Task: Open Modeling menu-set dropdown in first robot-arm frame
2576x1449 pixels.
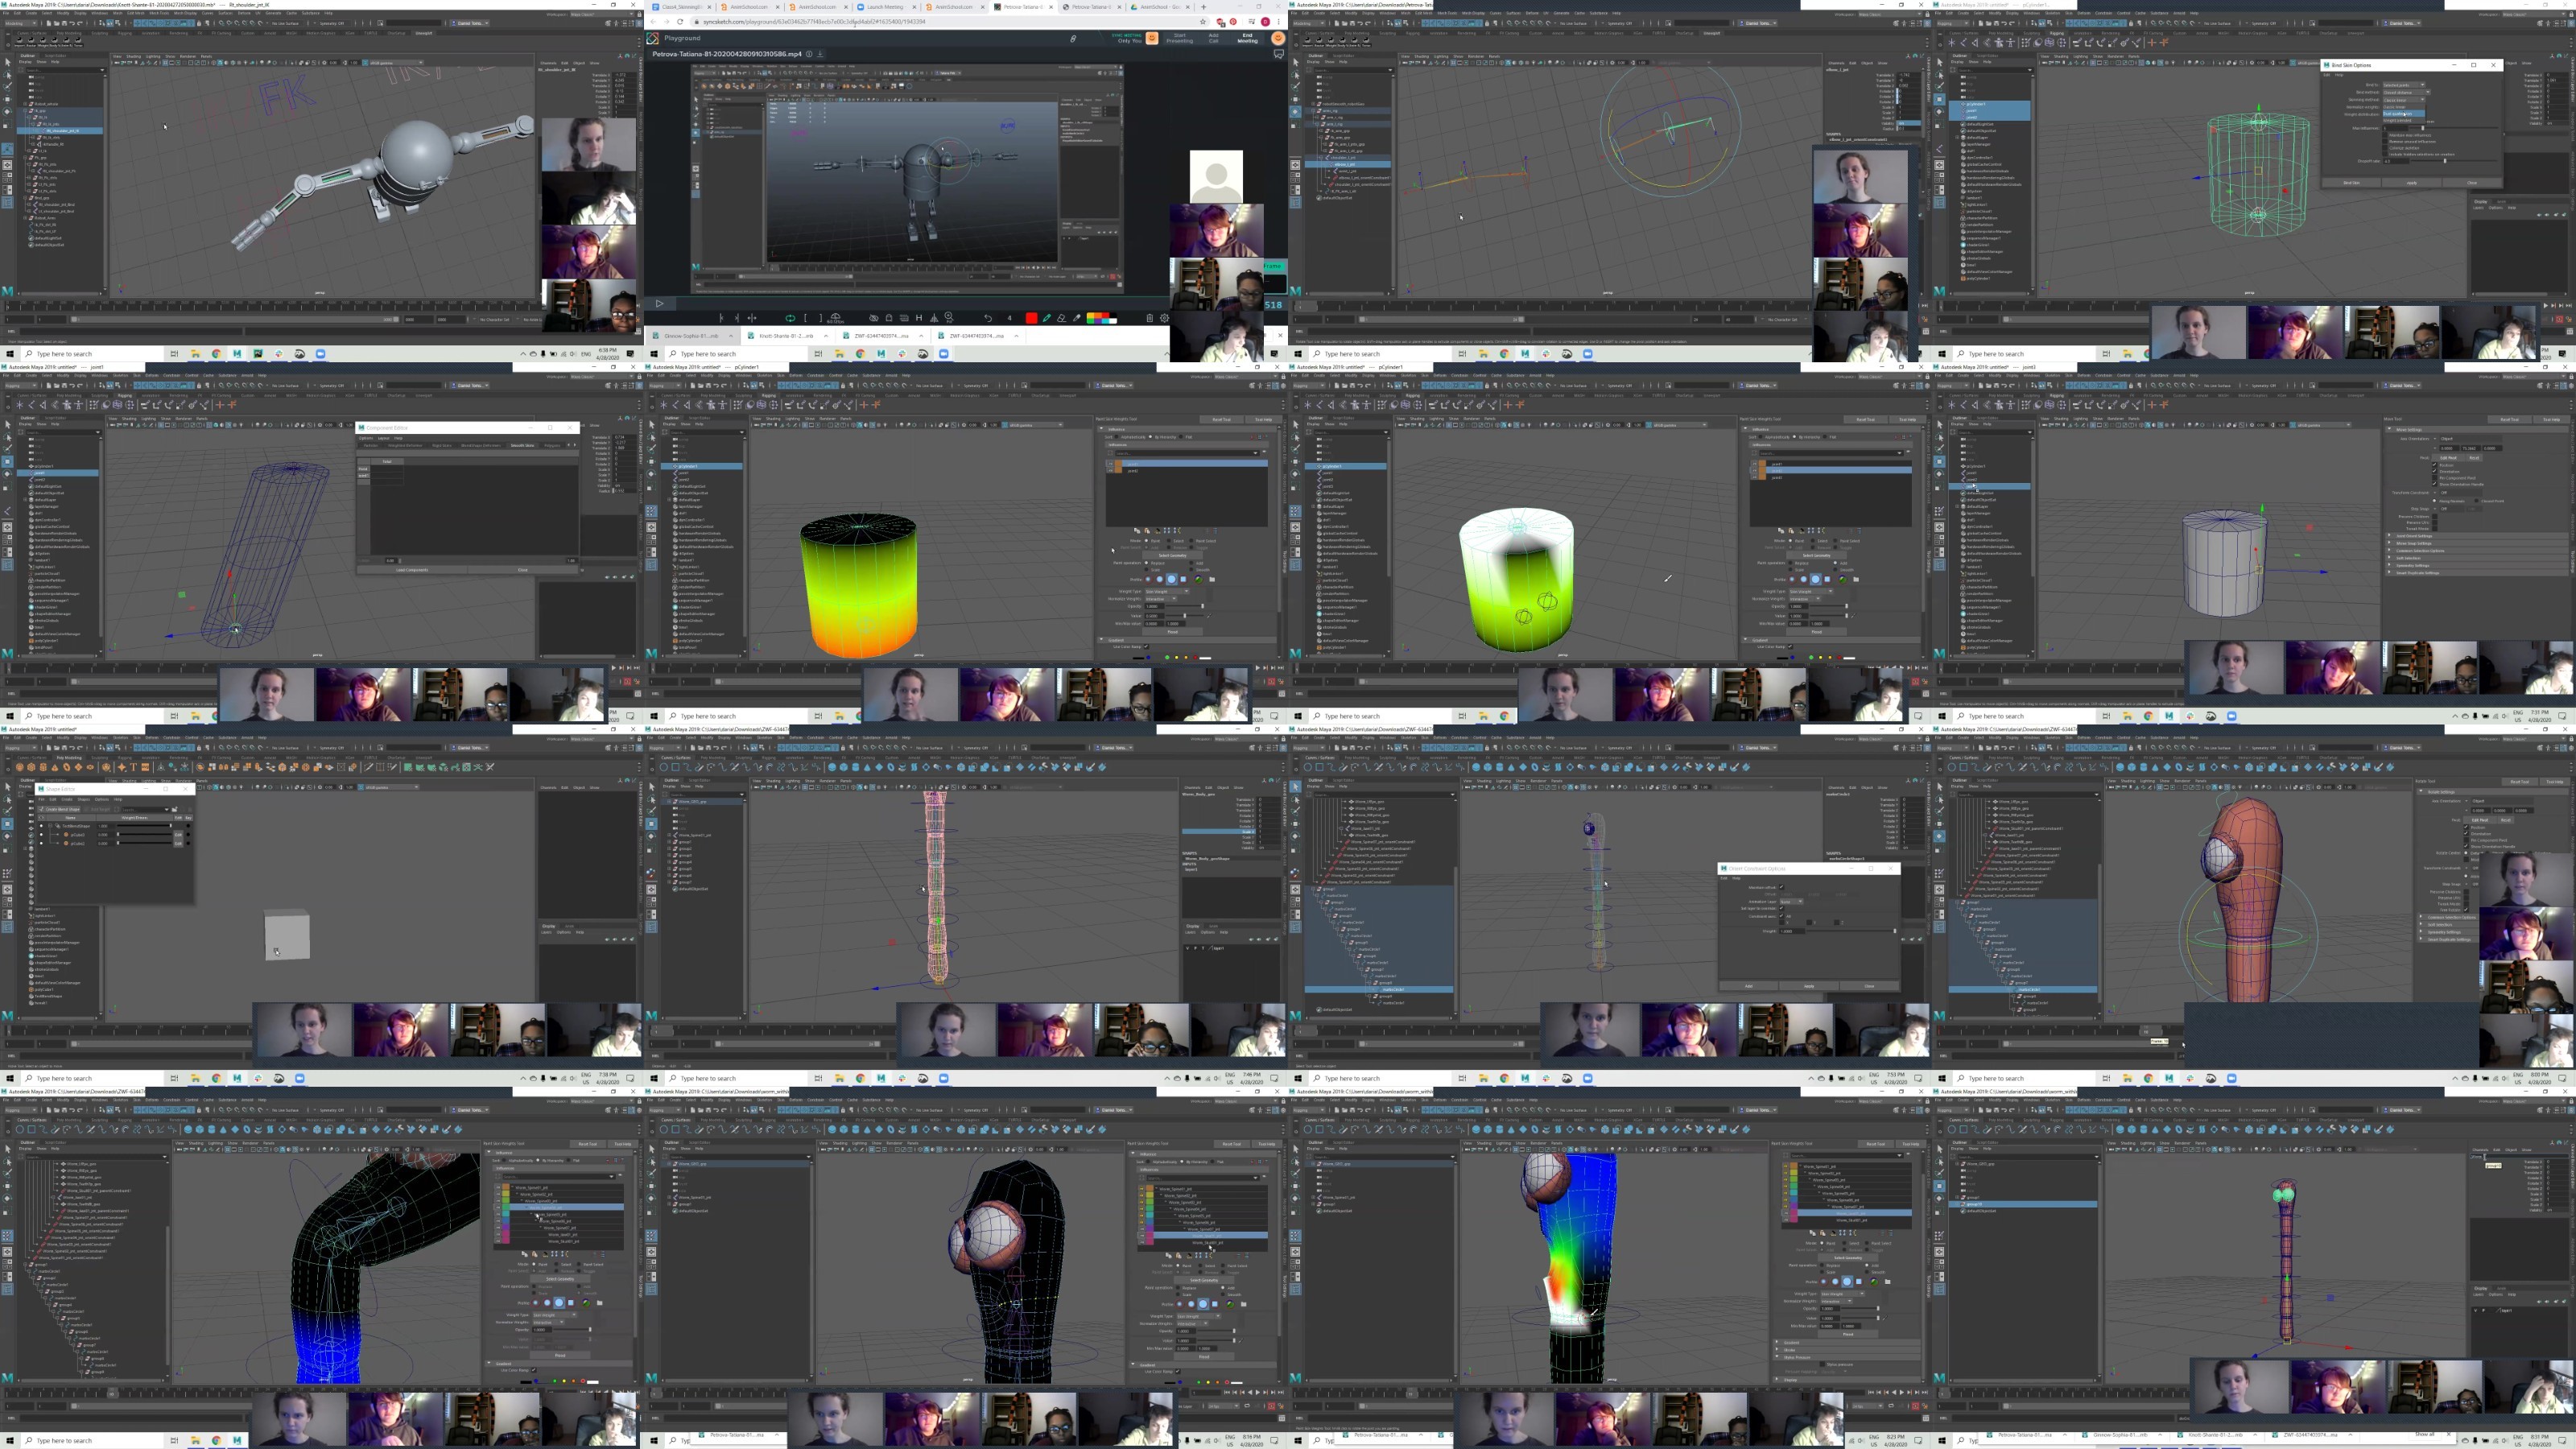Action: point(21,23)
